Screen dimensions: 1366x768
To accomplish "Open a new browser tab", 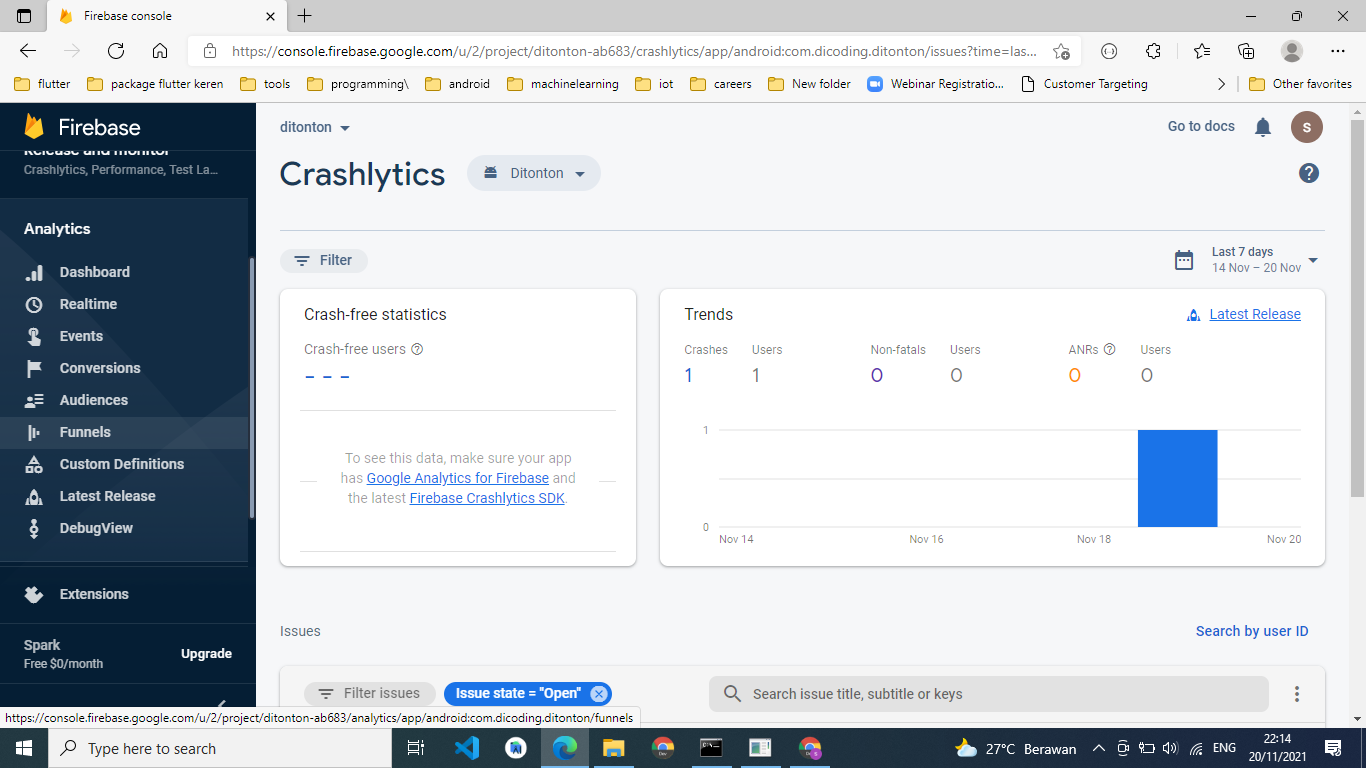I will click(305, 16).
